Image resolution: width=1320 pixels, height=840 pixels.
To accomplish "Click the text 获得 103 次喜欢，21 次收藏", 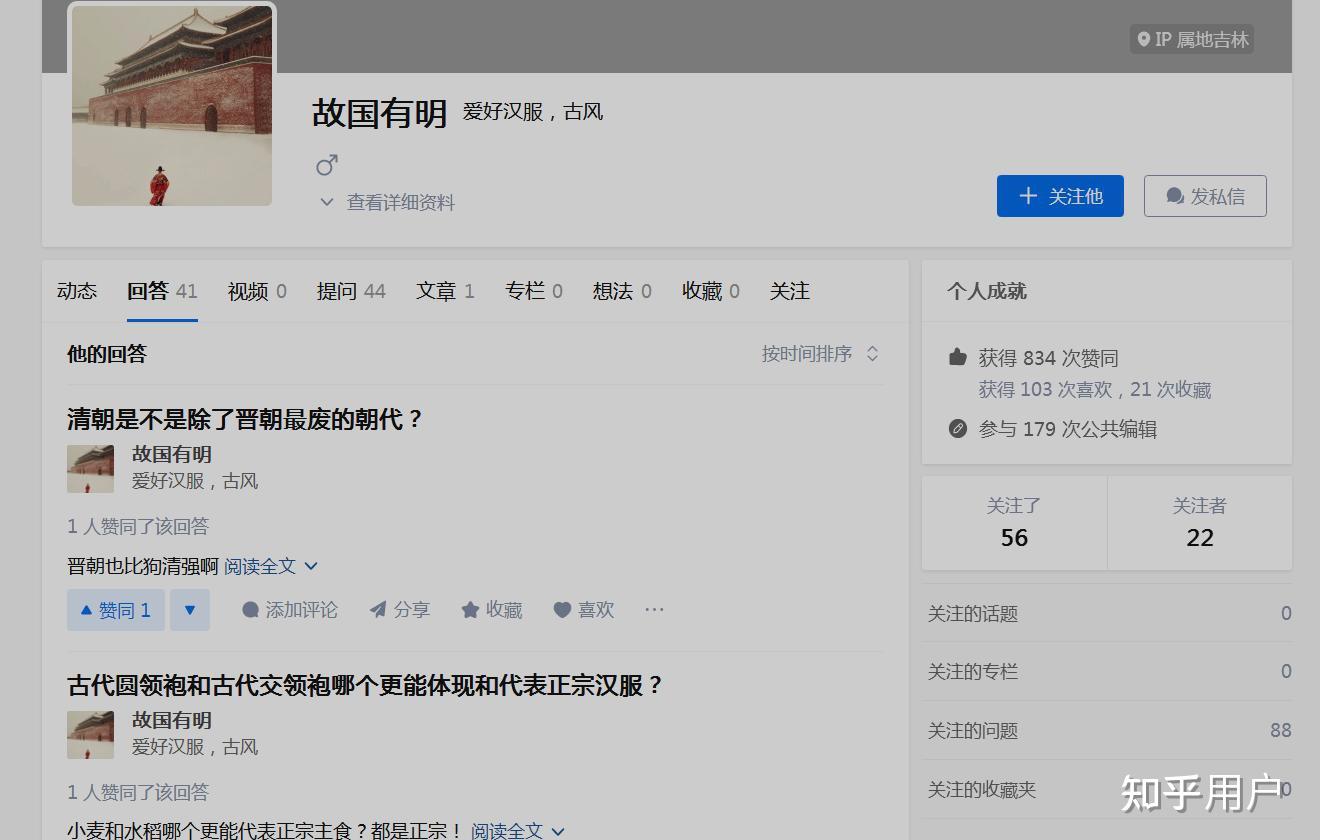I will pyautogui.click(x=1095, y=390).
